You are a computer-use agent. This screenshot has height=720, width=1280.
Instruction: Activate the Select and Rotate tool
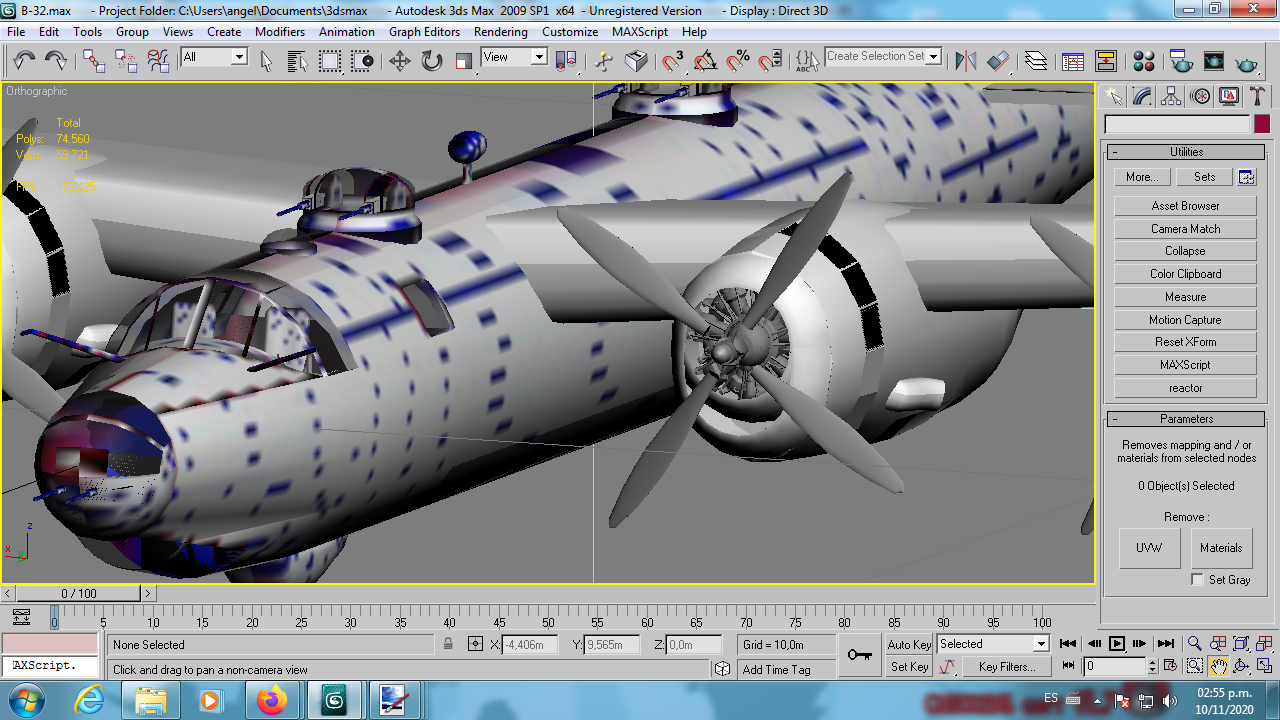tap(432, 61)
